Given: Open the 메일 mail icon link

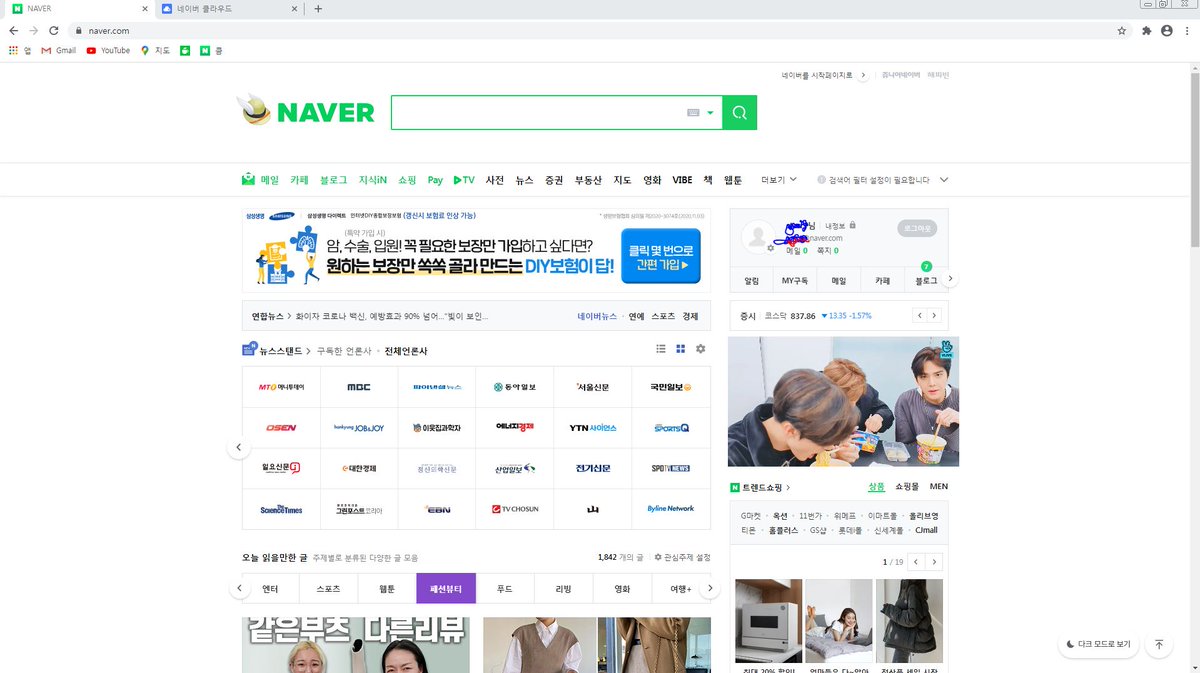Looking at the screenshot, I should pos(260,180).
